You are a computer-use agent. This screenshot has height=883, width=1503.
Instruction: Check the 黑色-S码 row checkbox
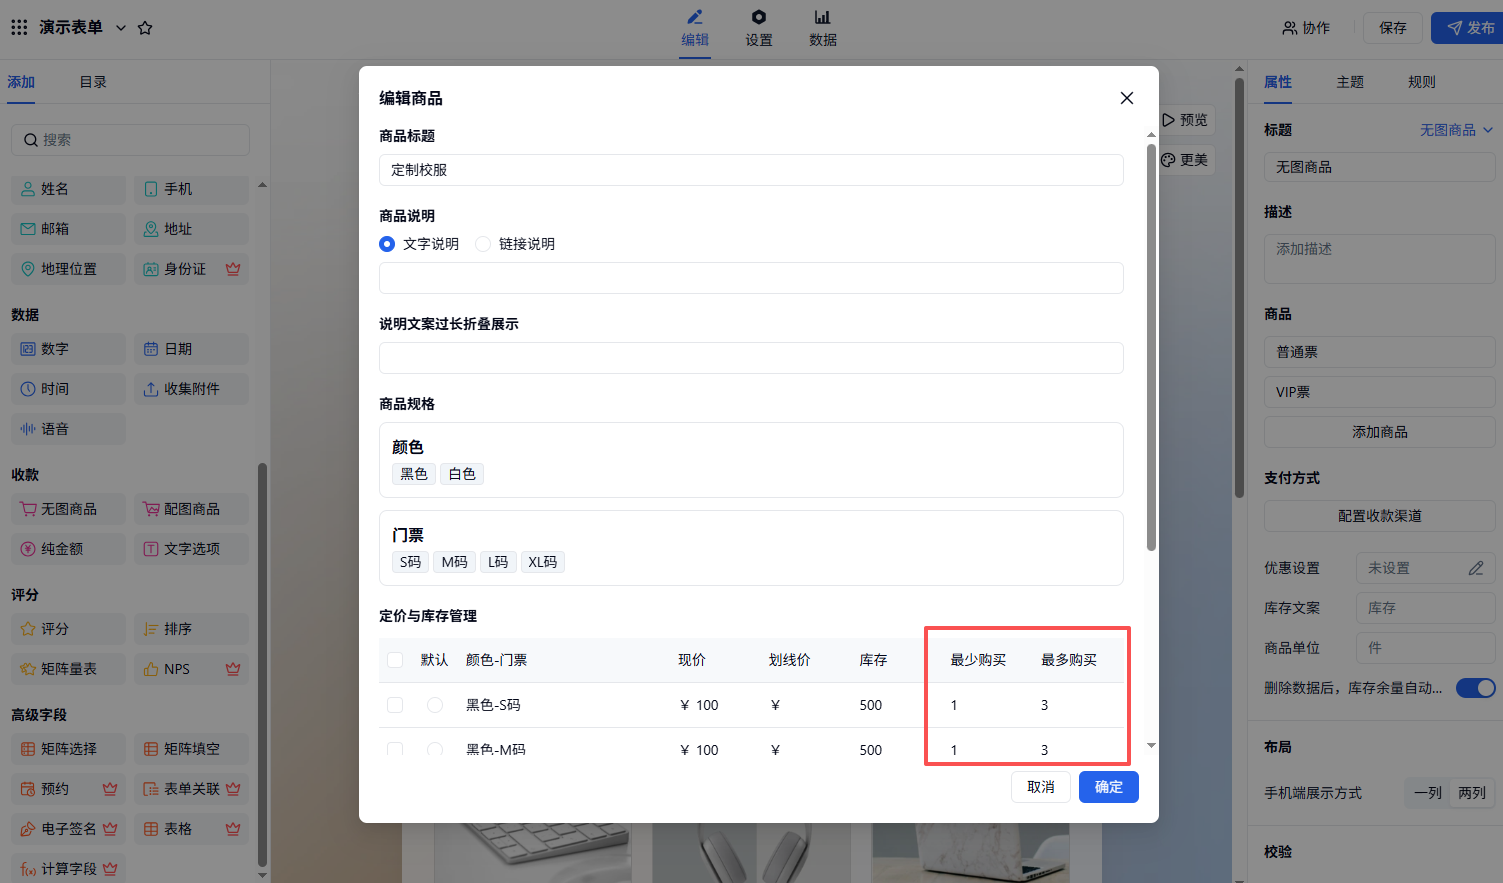(395, 705)
